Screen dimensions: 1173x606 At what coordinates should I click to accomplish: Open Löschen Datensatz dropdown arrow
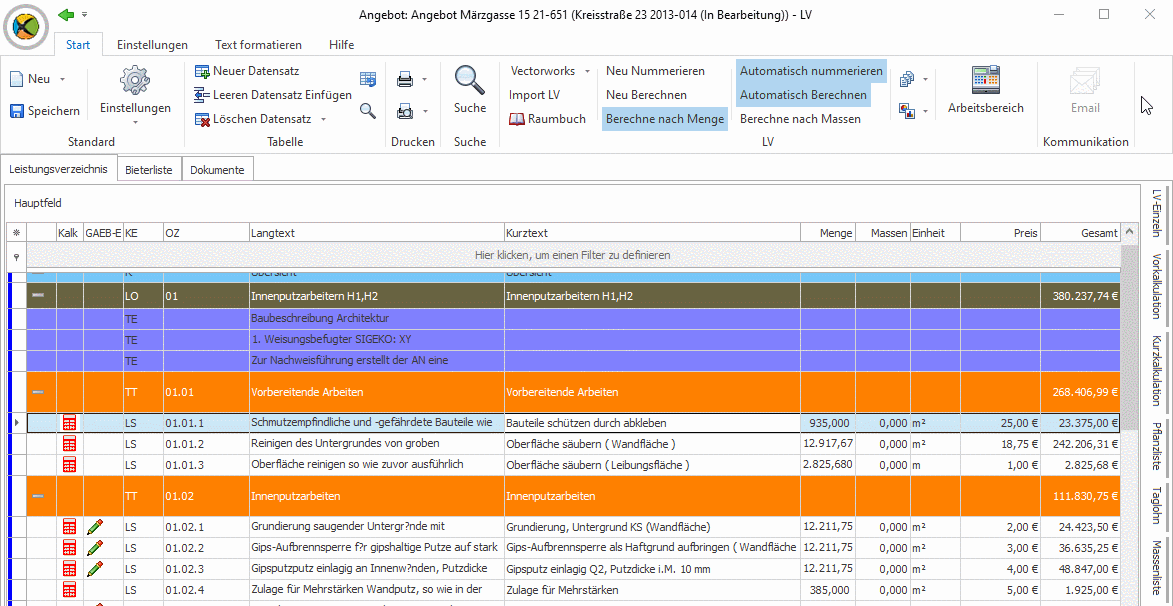click(x=323, y=119)
